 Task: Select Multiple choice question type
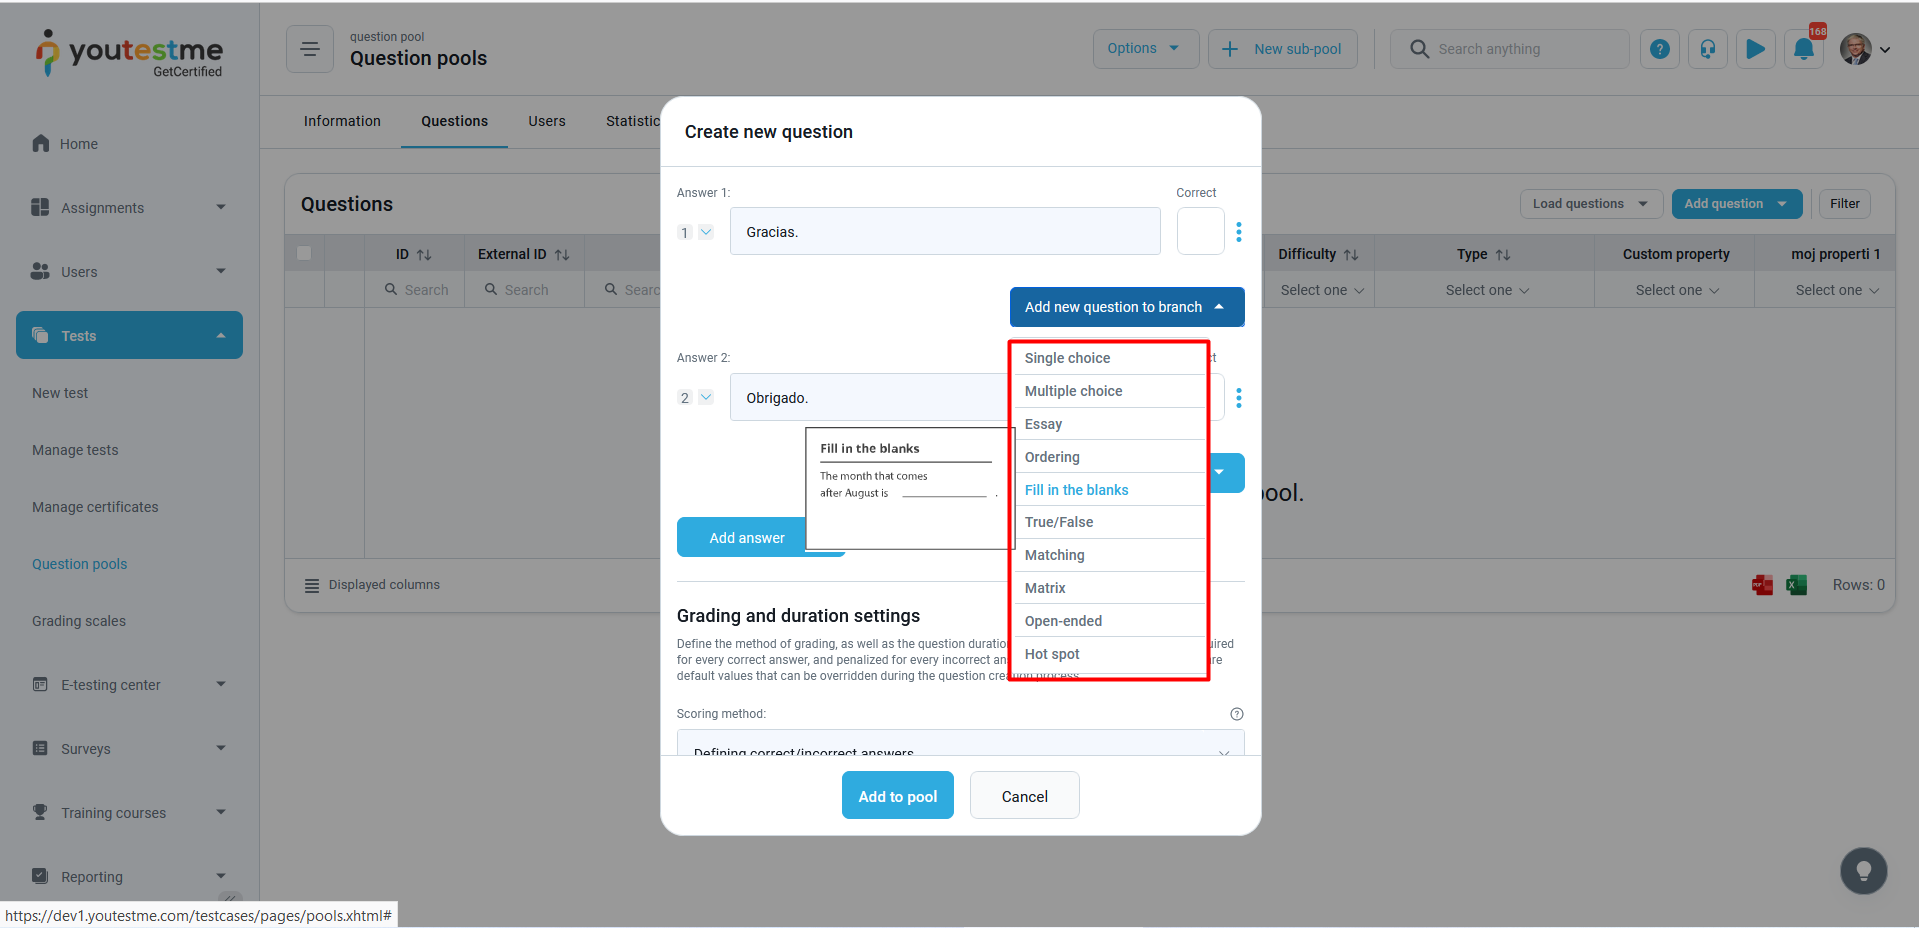1109,391
